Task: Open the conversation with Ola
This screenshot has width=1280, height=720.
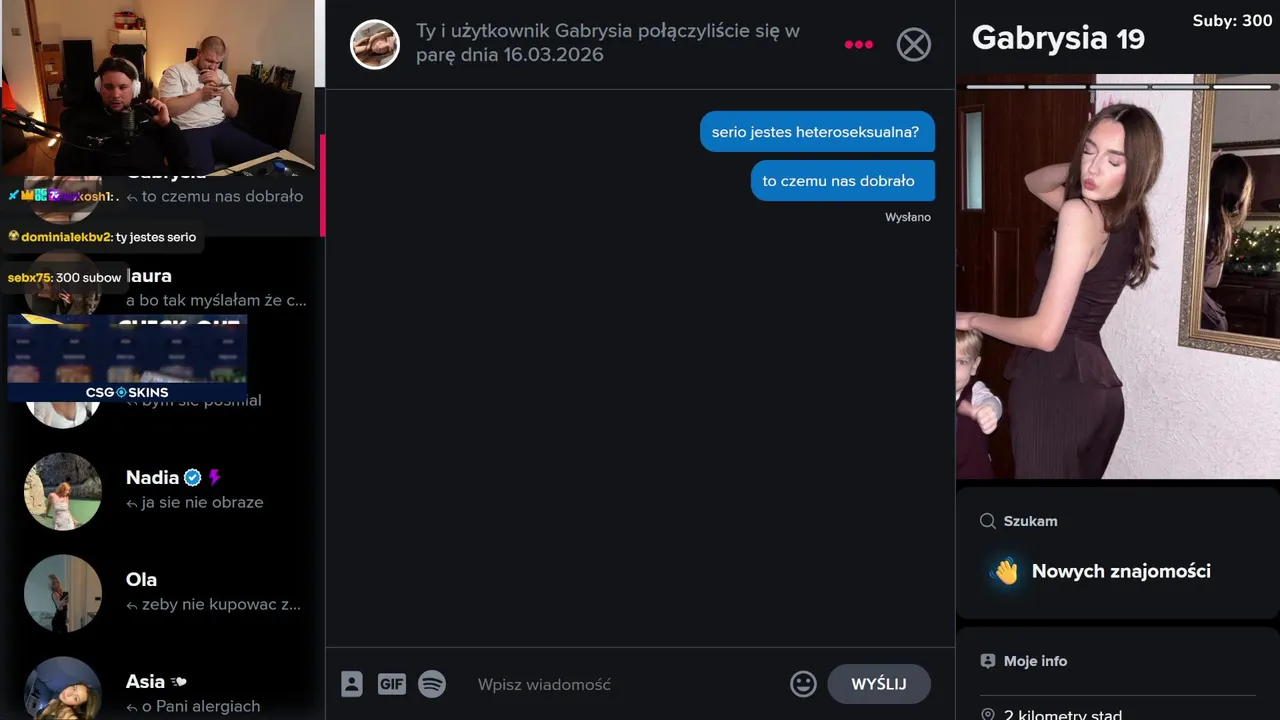Action: click(162, 592)
